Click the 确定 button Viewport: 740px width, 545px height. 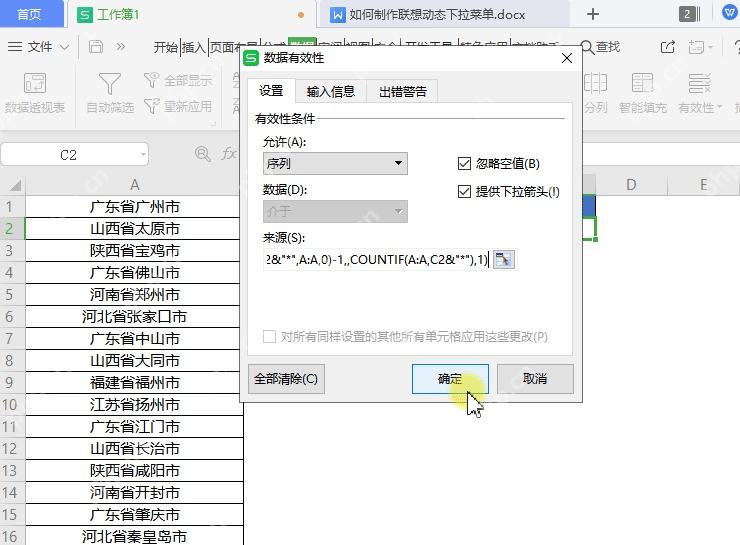pos(450,379)
